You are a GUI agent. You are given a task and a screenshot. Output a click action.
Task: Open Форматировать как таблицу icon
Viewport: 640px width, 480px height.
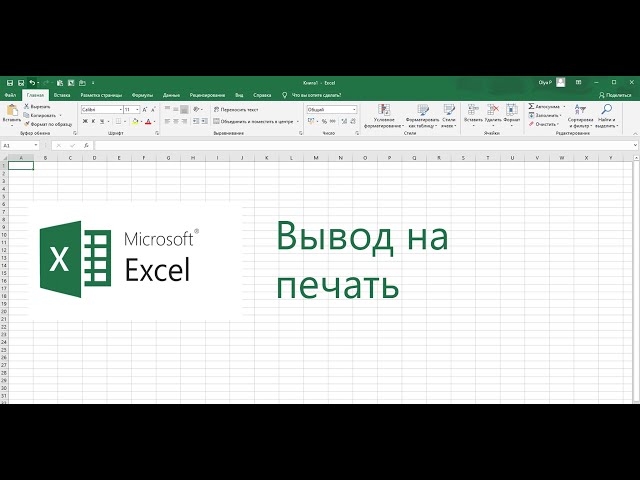[x=423, y=110]
